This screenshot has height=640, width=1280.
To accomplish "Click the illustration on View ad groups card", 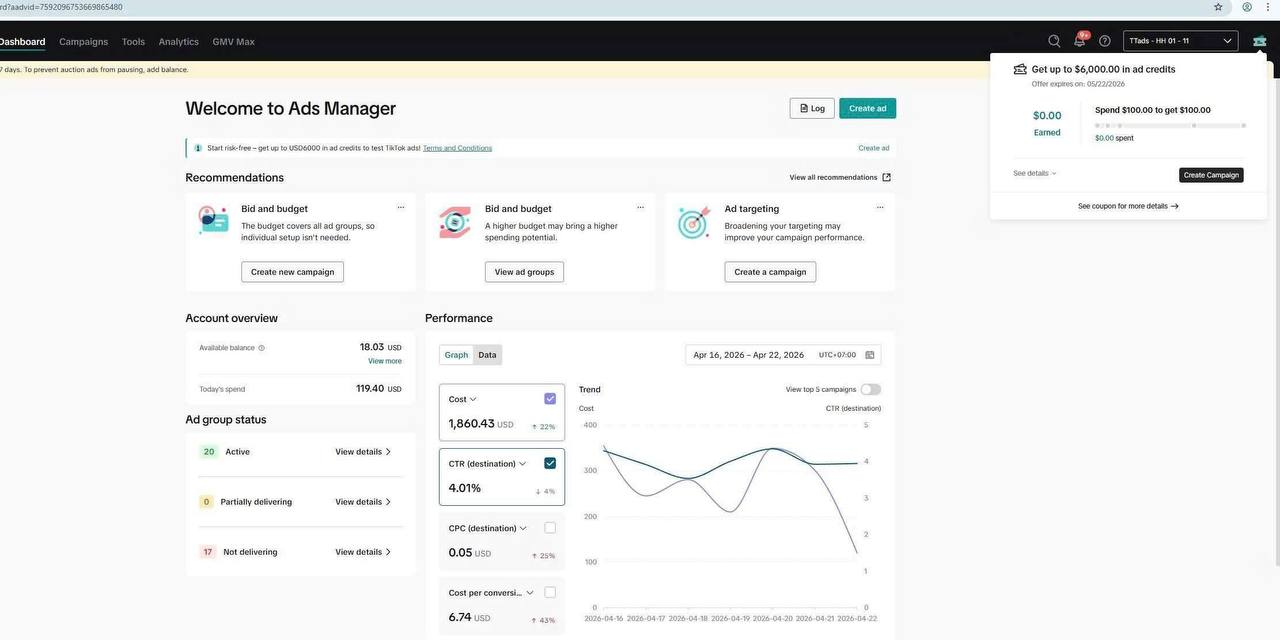I will tap(455, 222).
